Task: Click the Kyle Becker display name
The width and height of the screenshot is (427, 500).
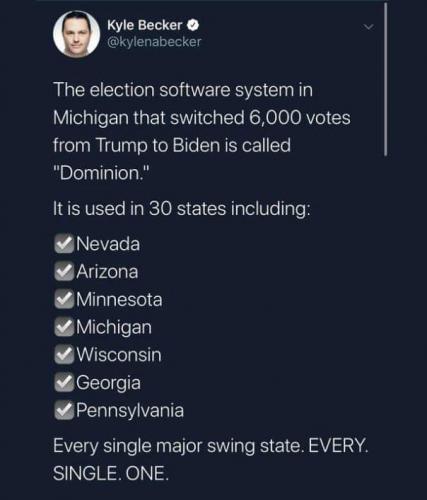Action: tap(144, 25)
